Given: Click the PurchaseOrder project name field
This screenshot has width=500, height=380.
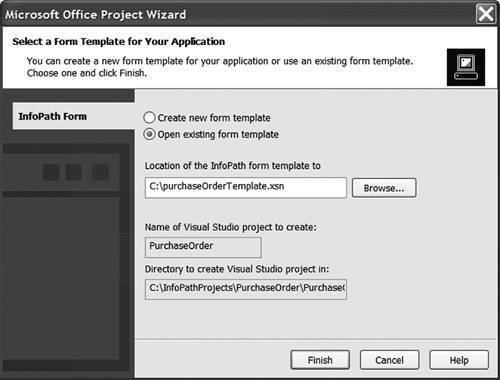Looking at the screenshot, I should [x=203, y=247].
